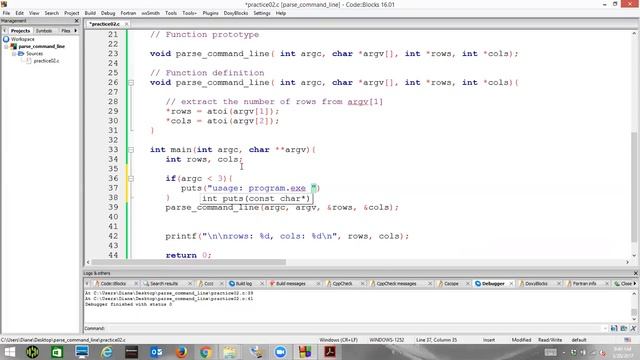This screenshot has height=360, width=640.
Task: Open the Tools menu
Action: [x=171, y=13]
